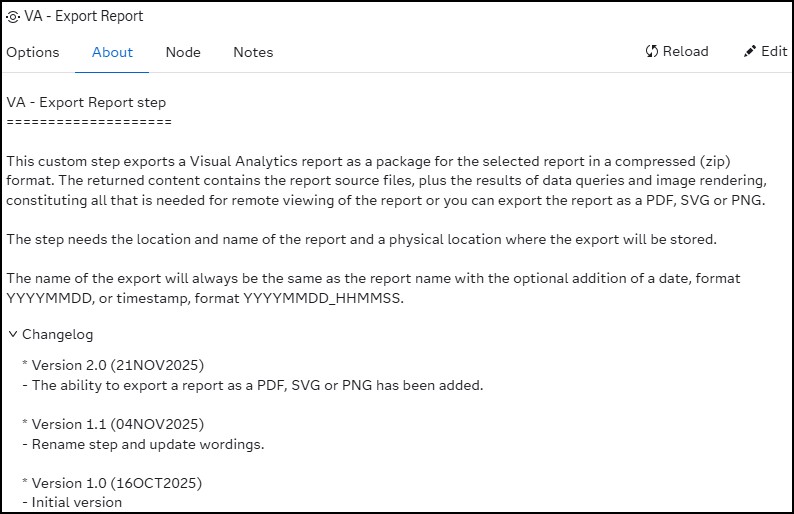
Task: Click the Edit button text
Action: coord(774,51)
